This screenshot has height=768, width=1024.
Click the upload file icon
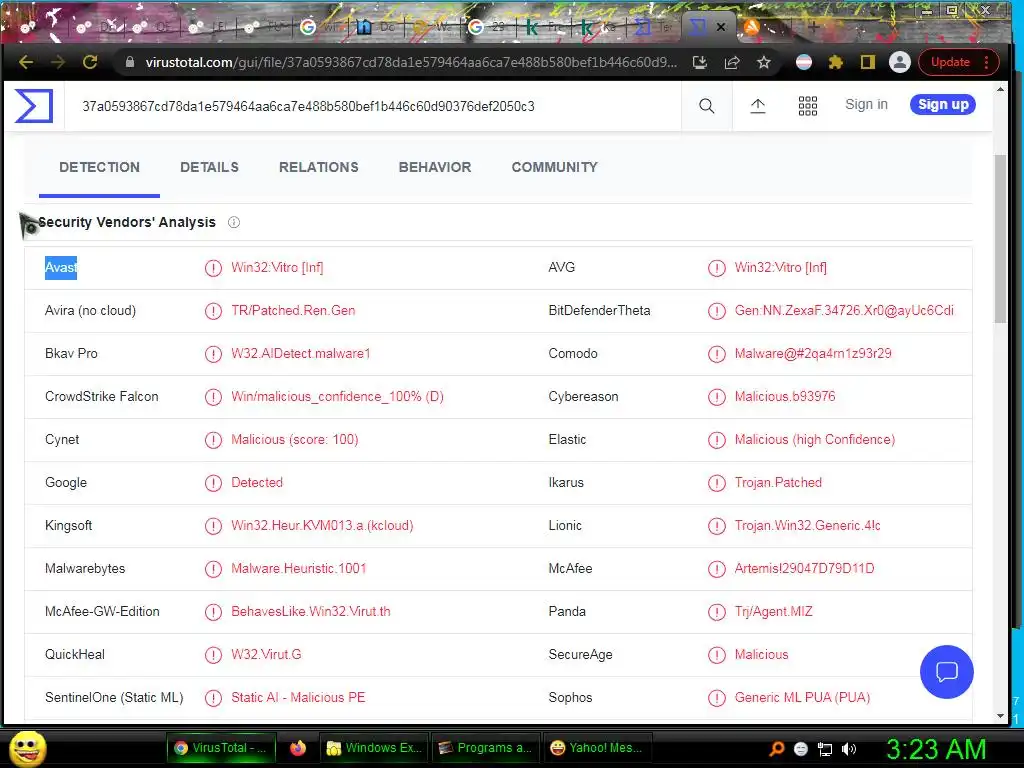[x=758, y=106]
